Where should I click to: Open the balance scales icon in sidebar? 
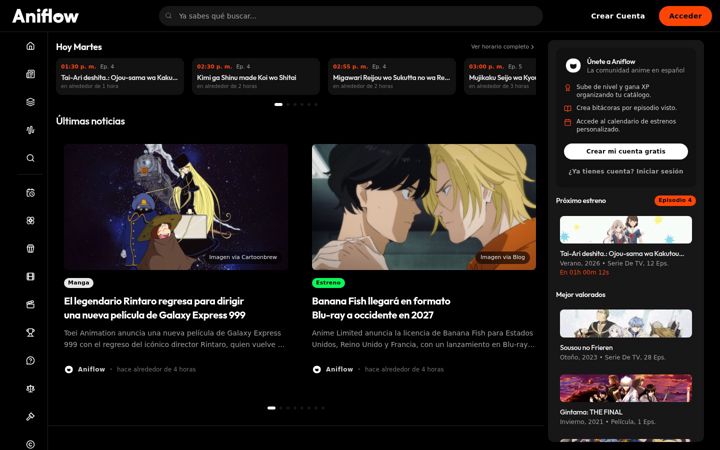click(x=30, y=388)
